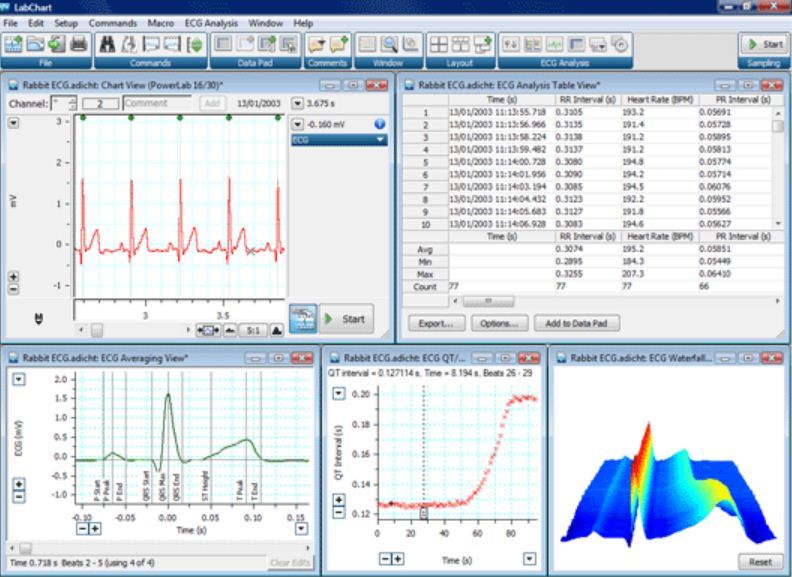The image size is (792, 577).
Task: Click the Save document icon in File toolbar
Action: coord(57,44)
